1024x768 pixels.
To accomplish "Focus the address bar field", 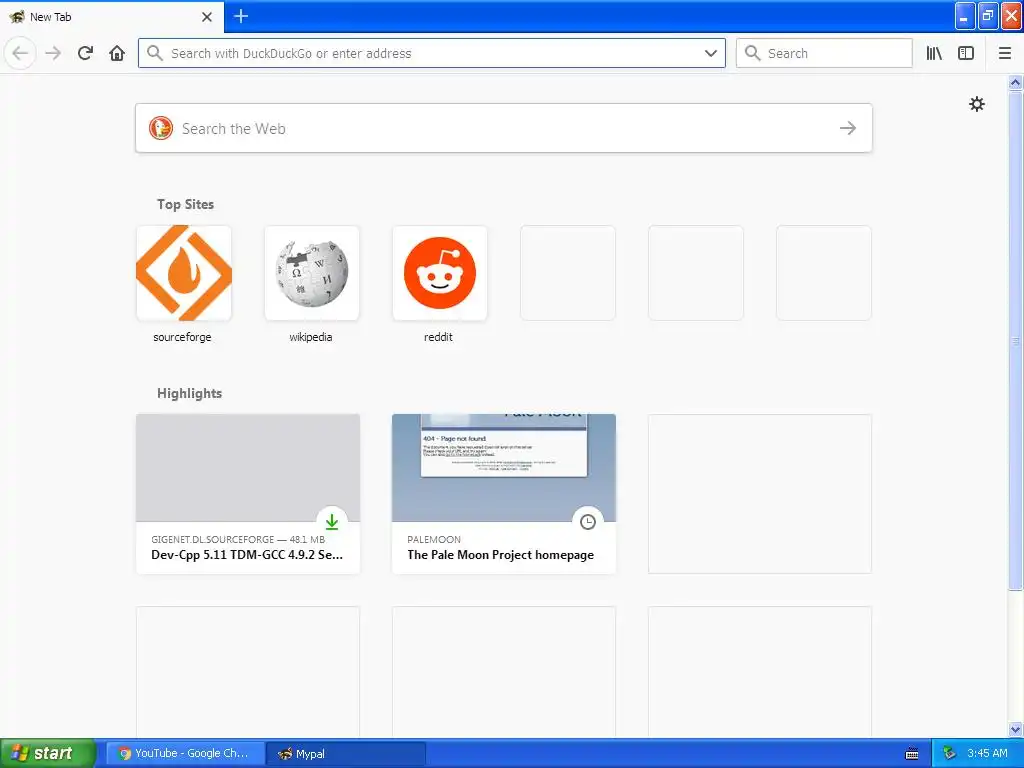I will pyautogui.click(x=431, y=53).
